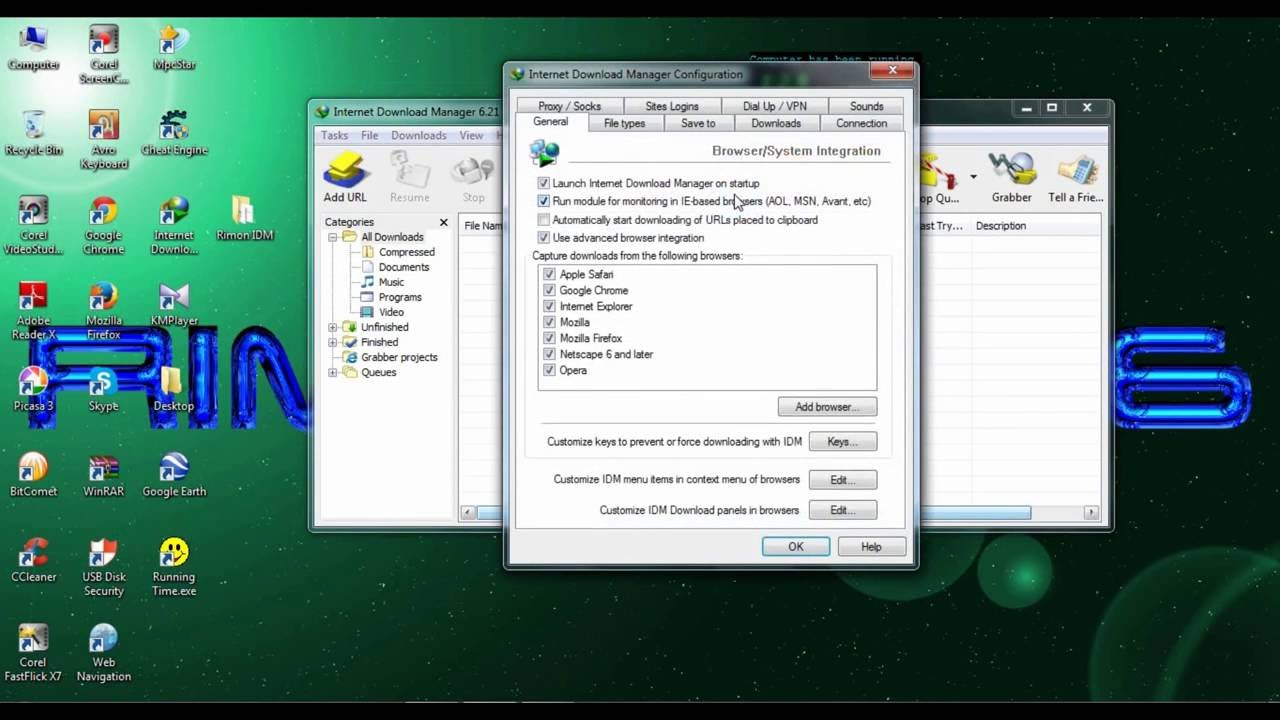This screenshot has width=1280, height=720.
Task: Open USB Disk Security desktop icon
Action: pos(103,567)
